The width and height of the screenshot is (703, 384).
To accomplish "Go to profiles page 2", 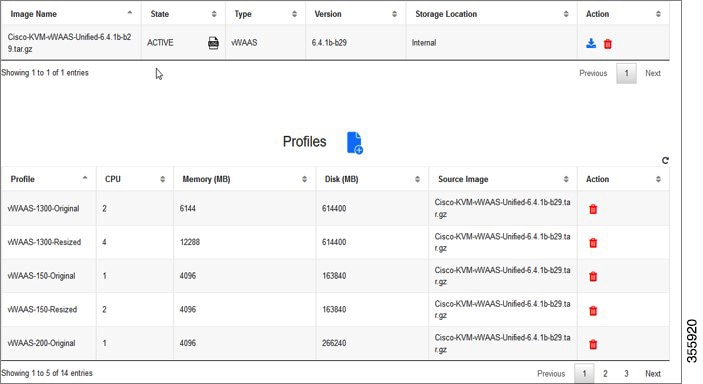I will click(x=605, y=373).
